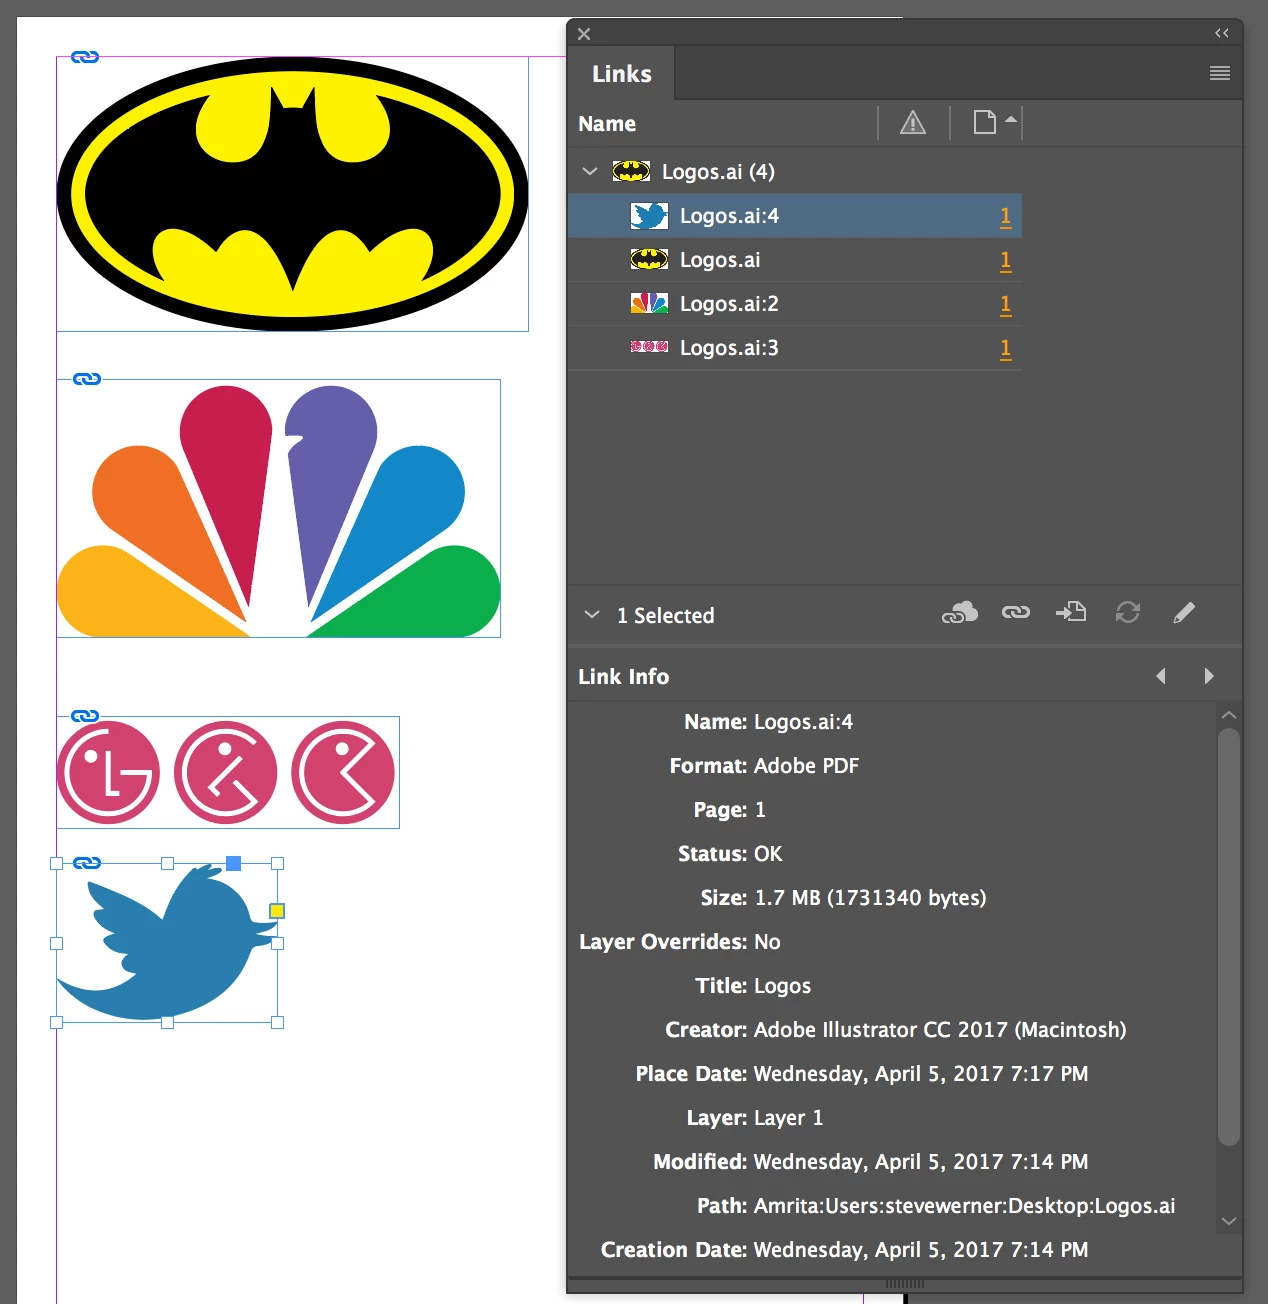The width and height of the screenshot is (1268, 1304).
Task: Click the NBC thumbnail in Logos.ai:2 row
Action: 649,303
